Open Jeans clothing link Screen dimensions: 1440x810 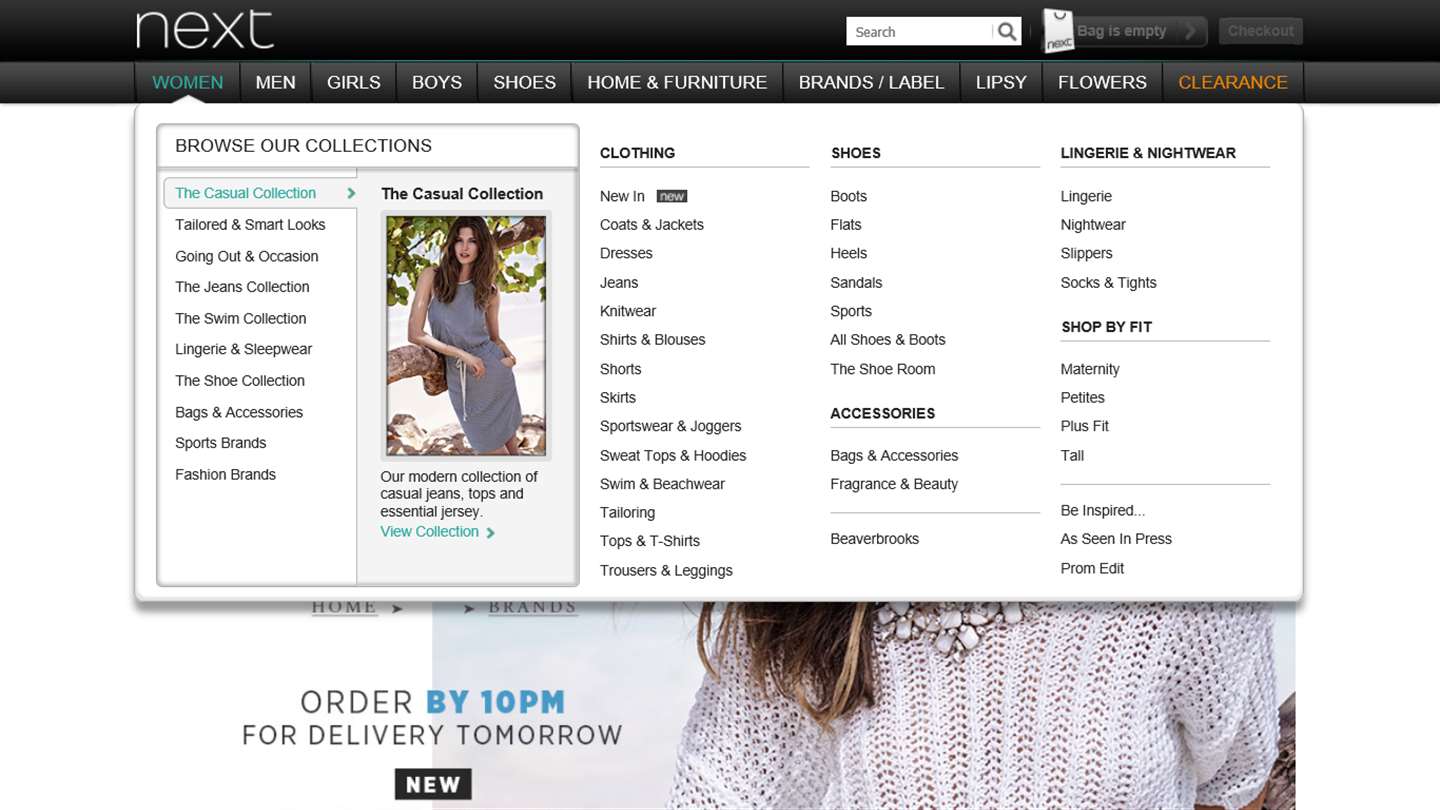[x=619, y=283]
